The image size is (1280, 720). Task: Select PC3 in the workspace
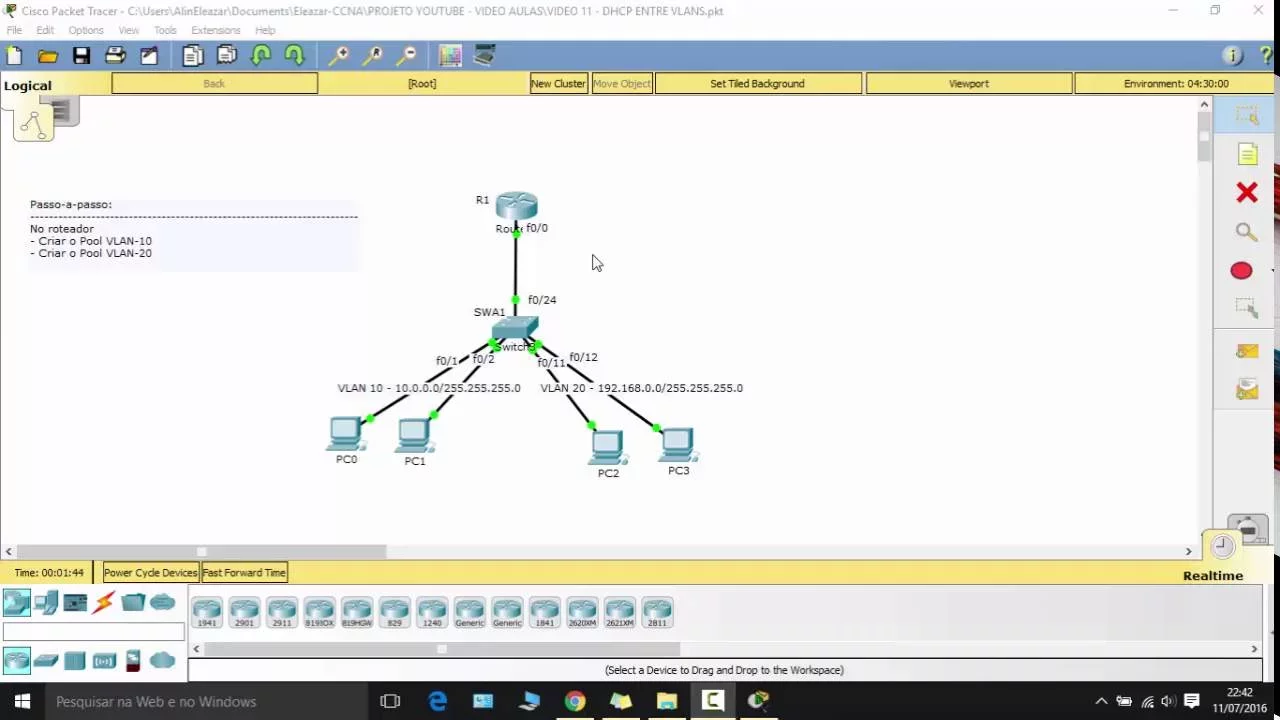pos(677,445)
